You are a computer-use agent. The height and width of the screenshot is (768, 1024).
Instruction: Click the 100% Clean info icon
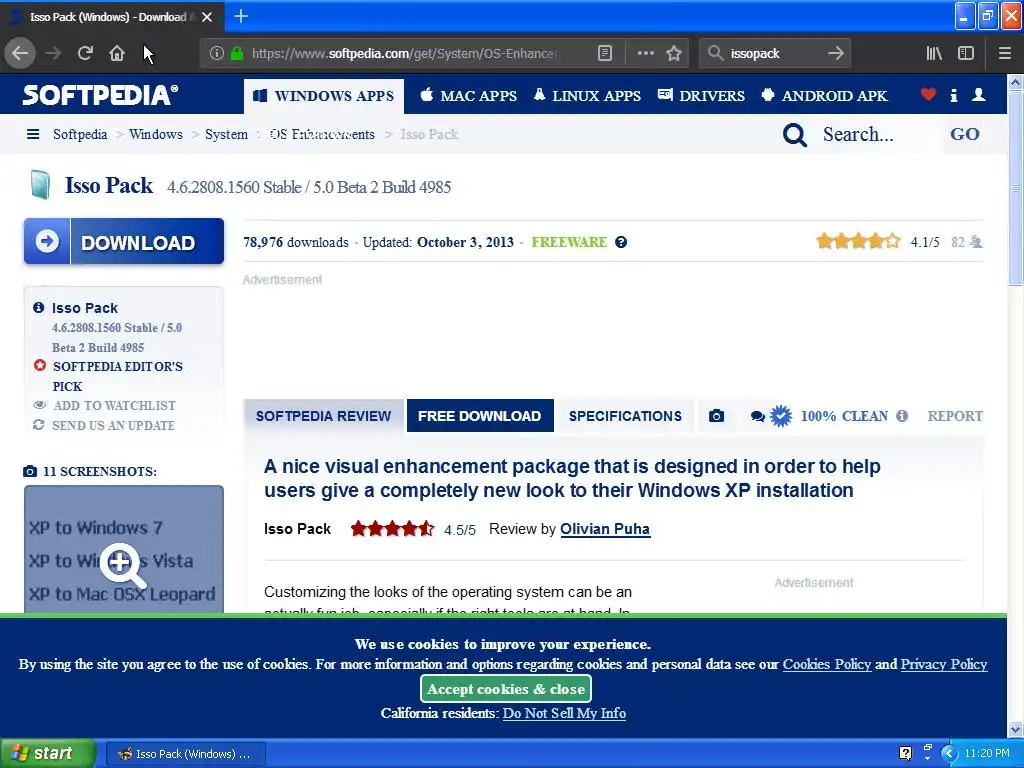(902, 416)
